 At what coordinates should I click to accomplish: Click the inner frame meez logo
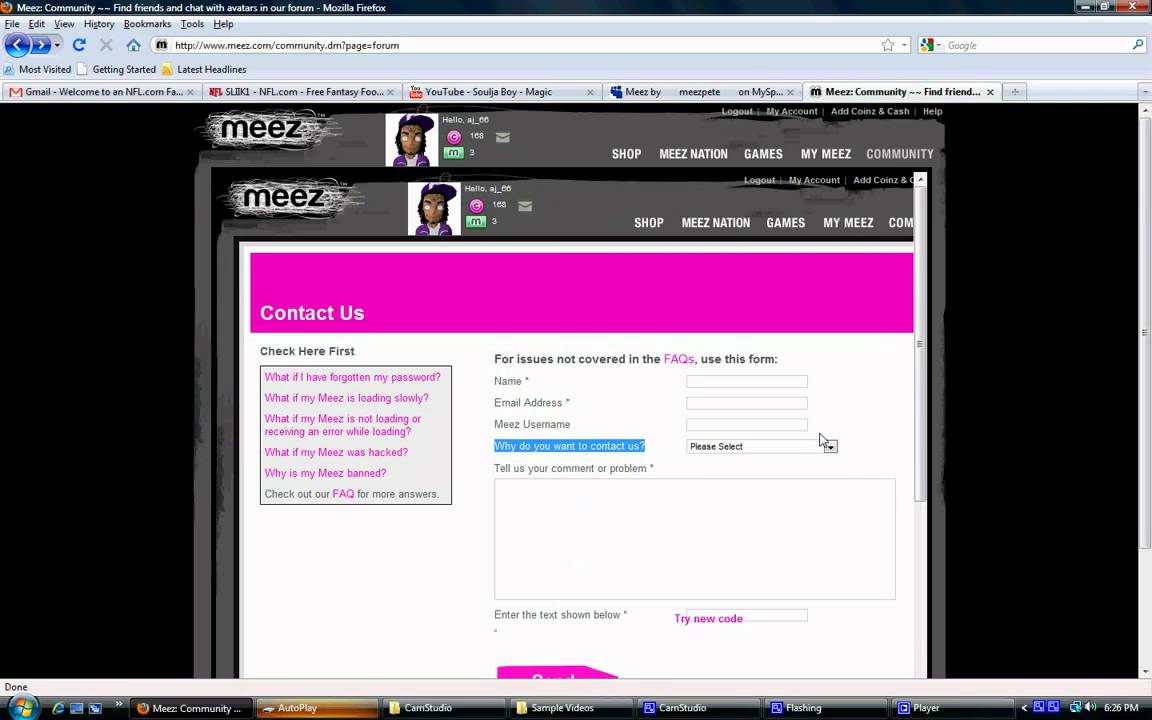point(289,198)
